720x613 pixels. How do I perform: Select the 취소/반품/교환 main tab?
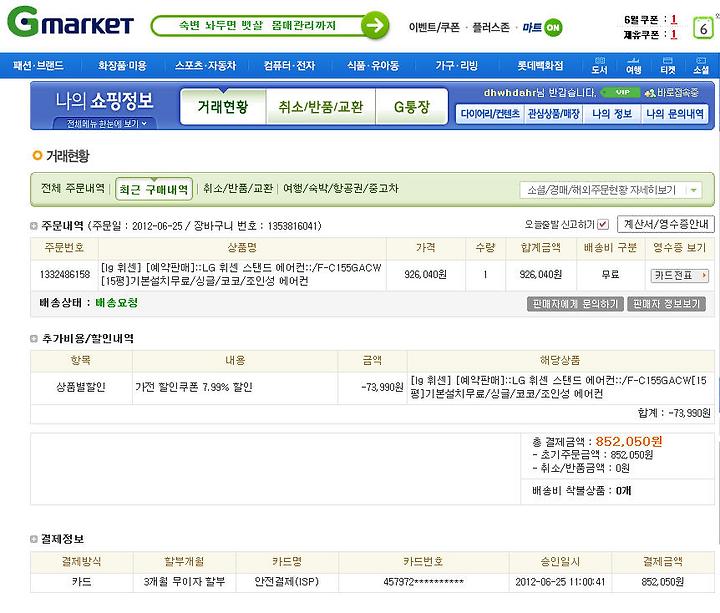[x=321, y=107]
